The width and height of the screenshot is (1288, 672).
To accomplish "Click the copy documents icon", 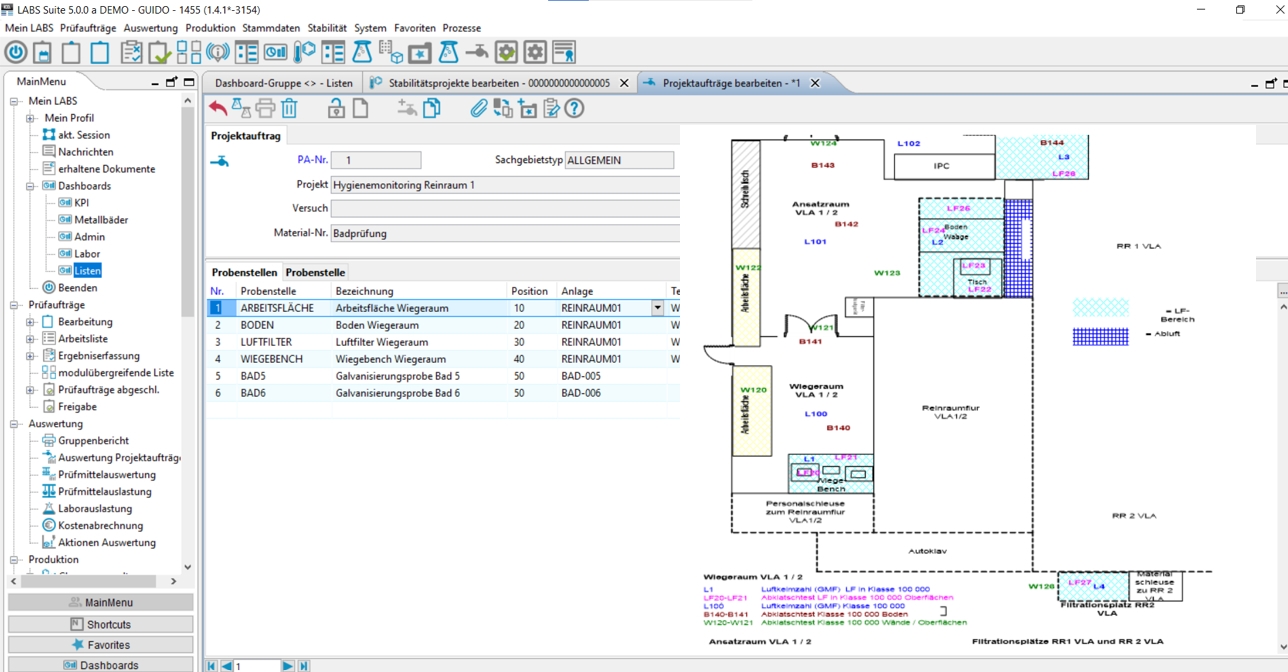I will coord(432,108).
